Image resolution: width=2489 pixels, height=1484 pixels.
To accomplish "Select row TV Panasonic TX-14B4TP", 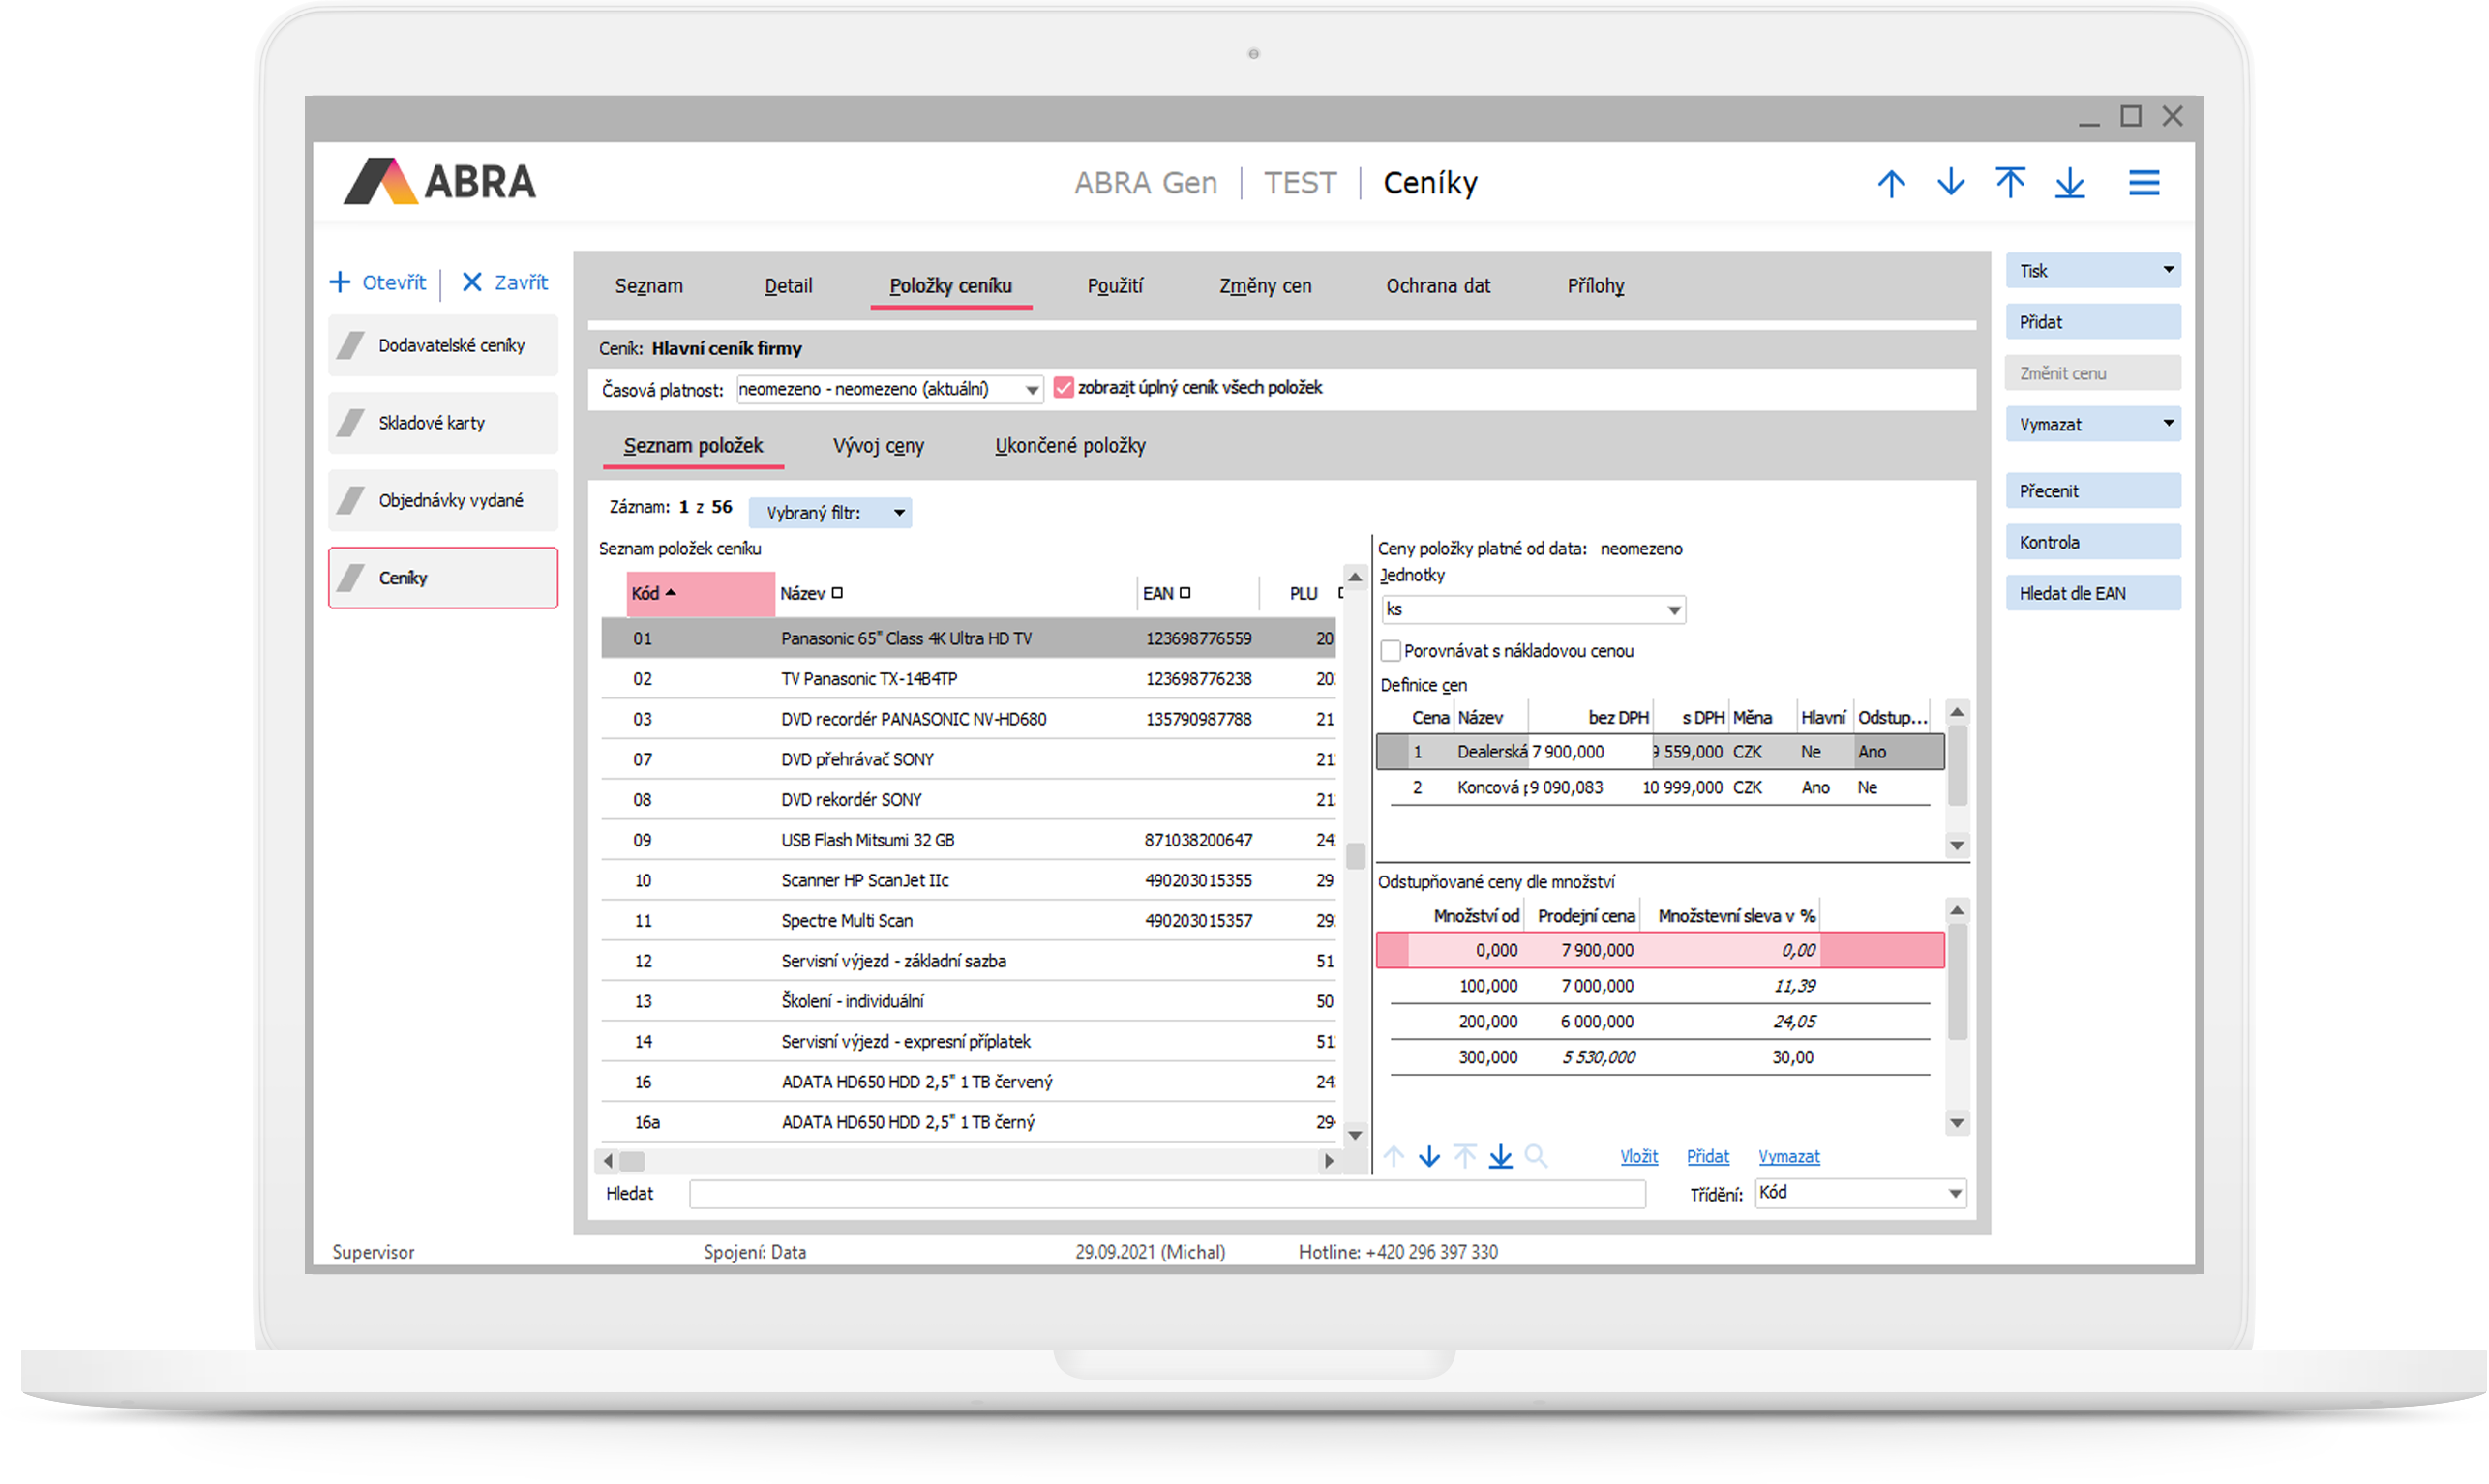I will 968,679.
